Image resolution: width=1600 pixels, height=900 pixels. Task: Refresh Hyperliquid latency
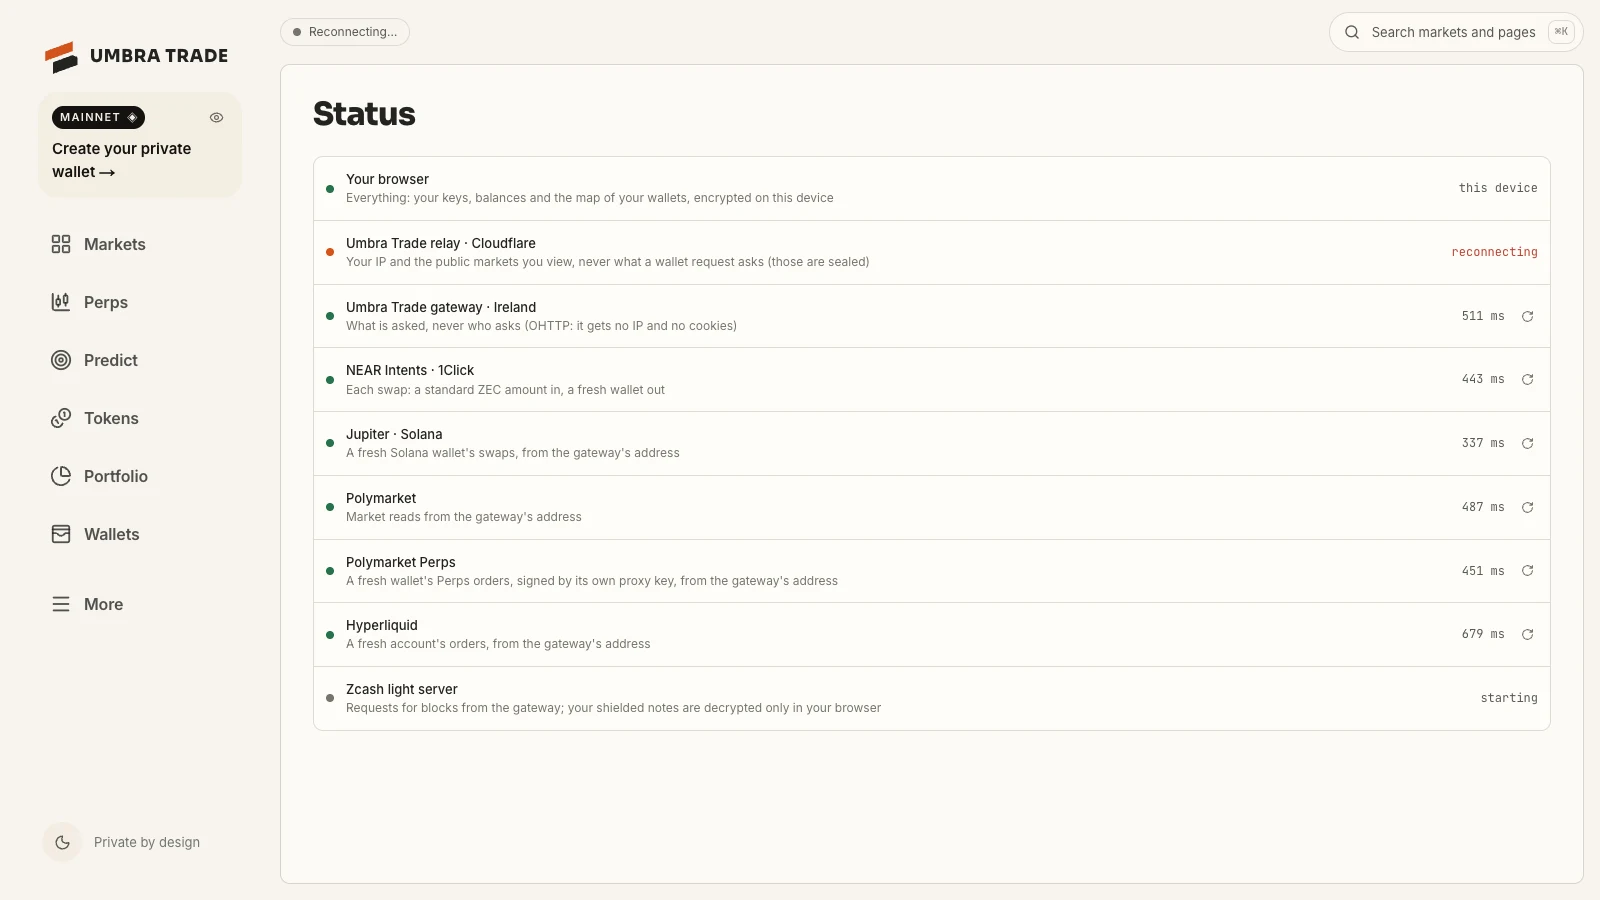coord(1527,634)
